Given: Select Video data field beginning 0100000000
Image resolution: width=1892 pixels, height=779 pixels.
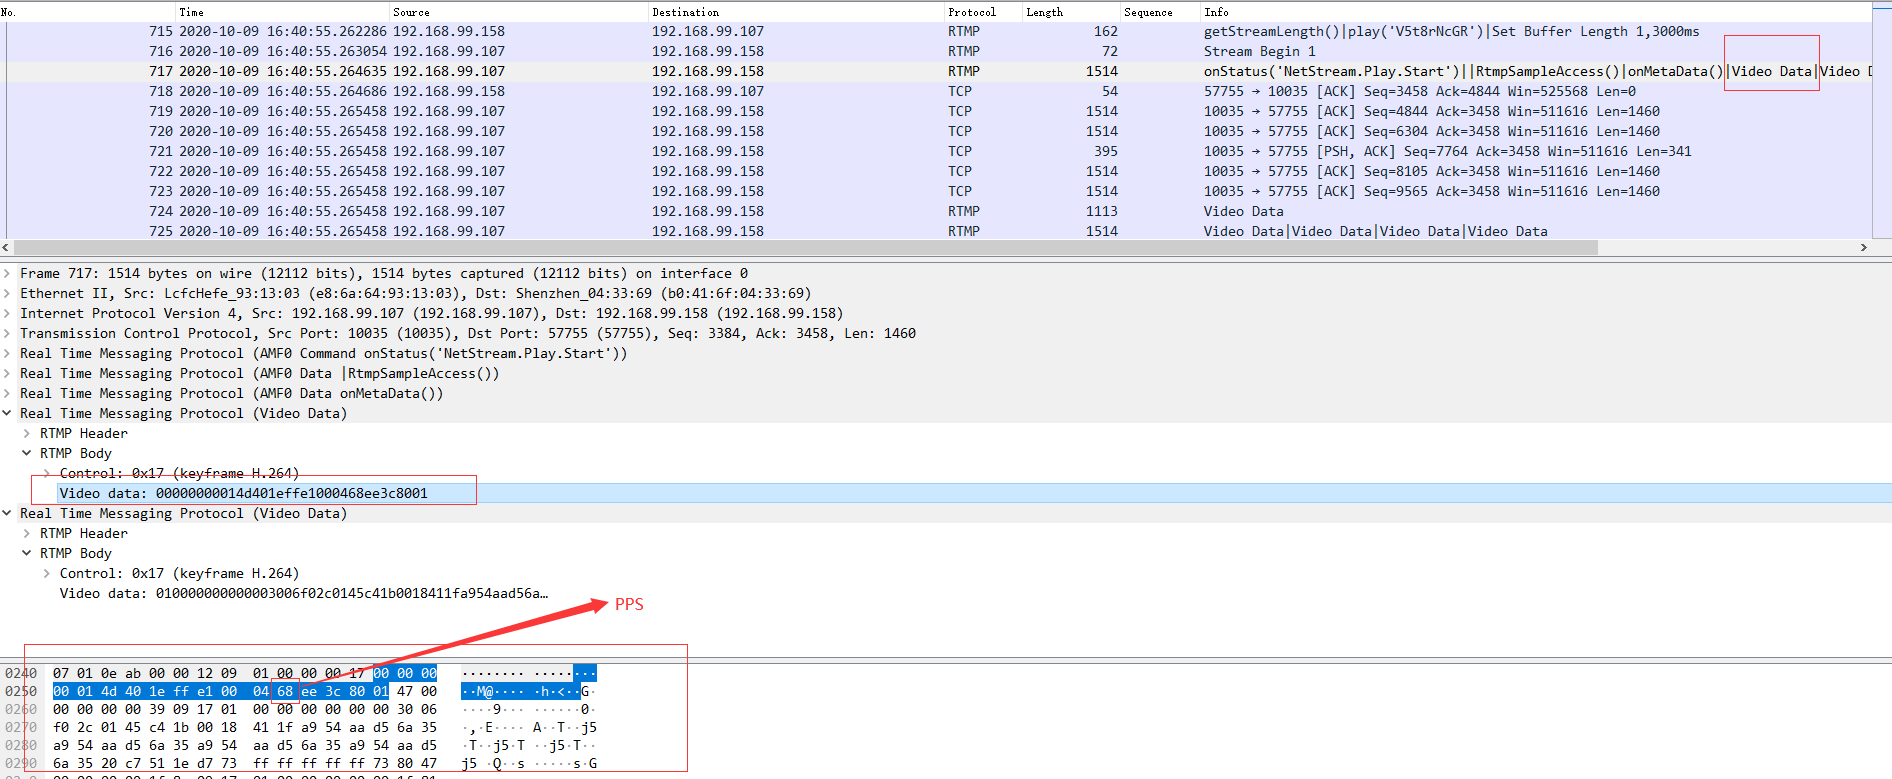Looking at the screenshot, I should pos(303,594).
